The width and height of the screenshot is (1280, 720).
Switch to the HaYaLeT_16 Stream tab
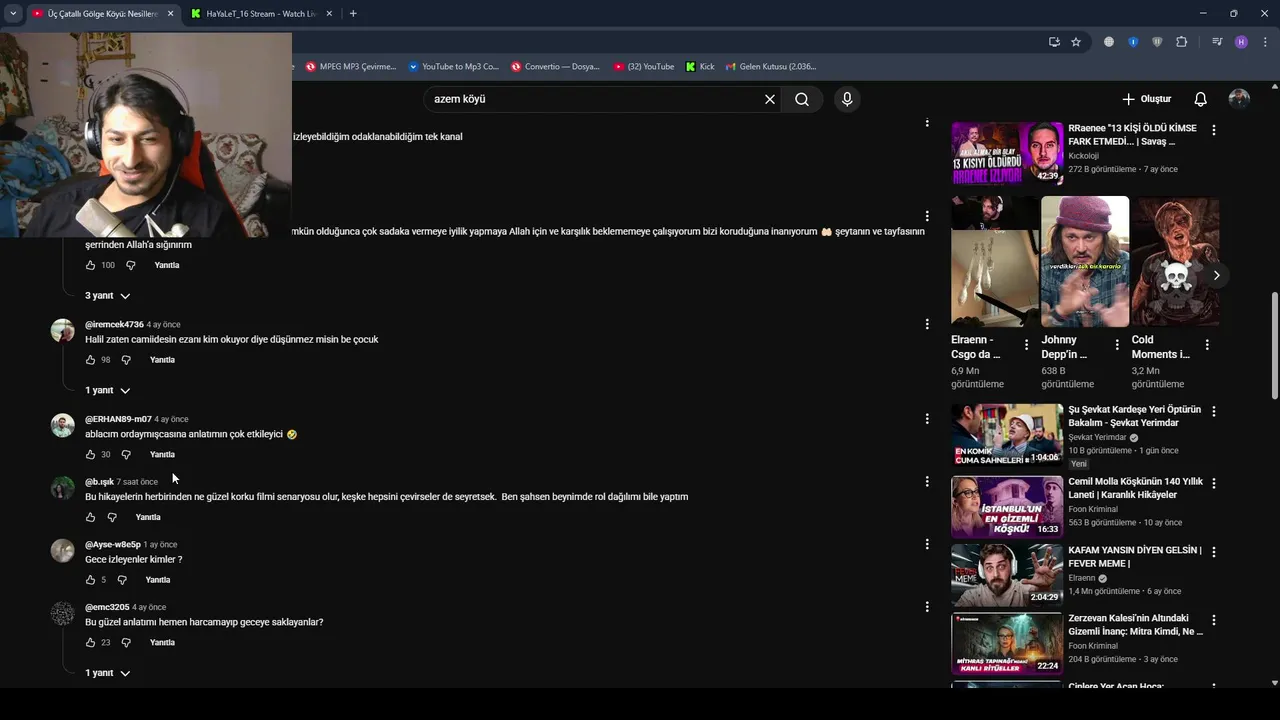point(254,14)
